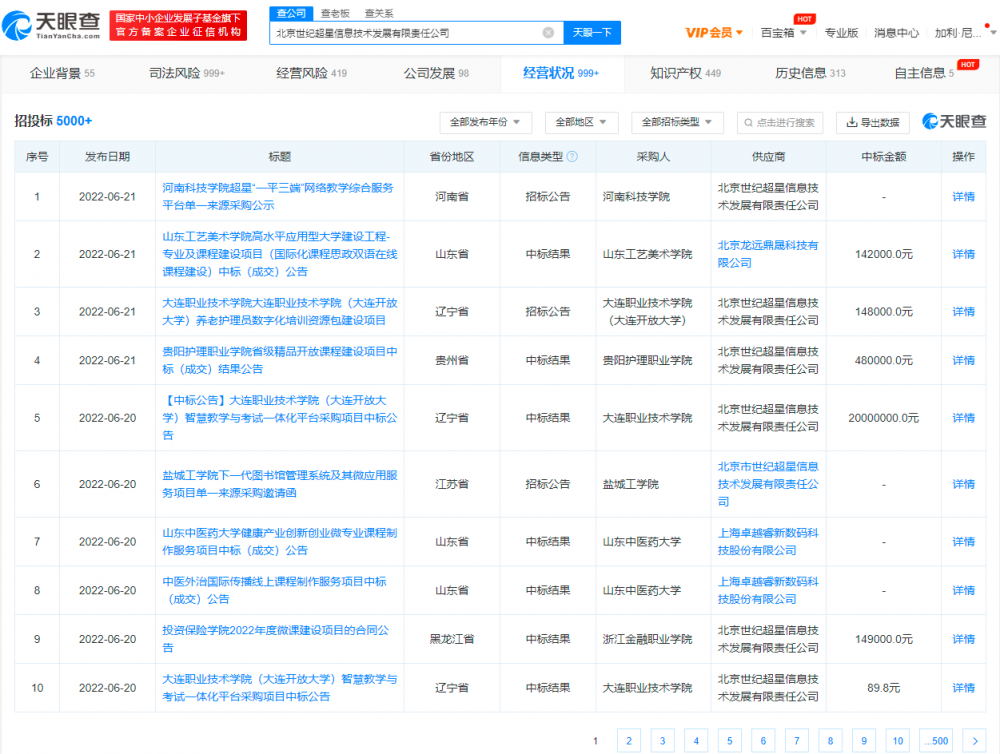
Task: Click the 浙江金融职业学院 purchaser cell
Action: pyautogui.click(x=653, y=639)
